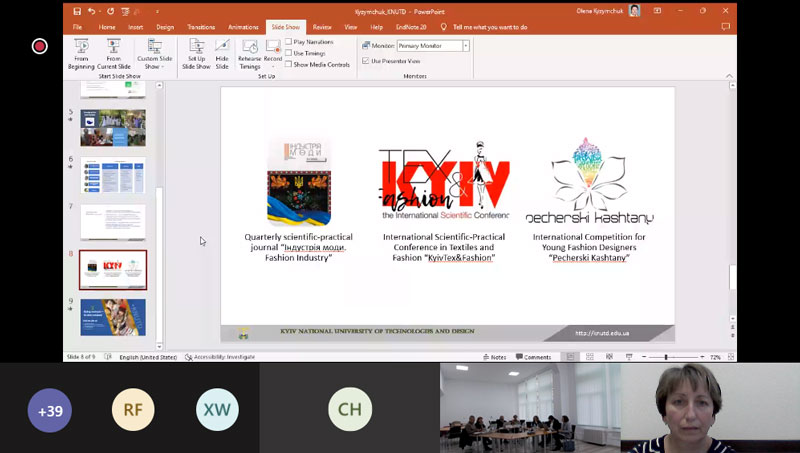This screenshot has height=453, width=800.
Task: Open the Transitions tab
Action: [x=201, y=27]
